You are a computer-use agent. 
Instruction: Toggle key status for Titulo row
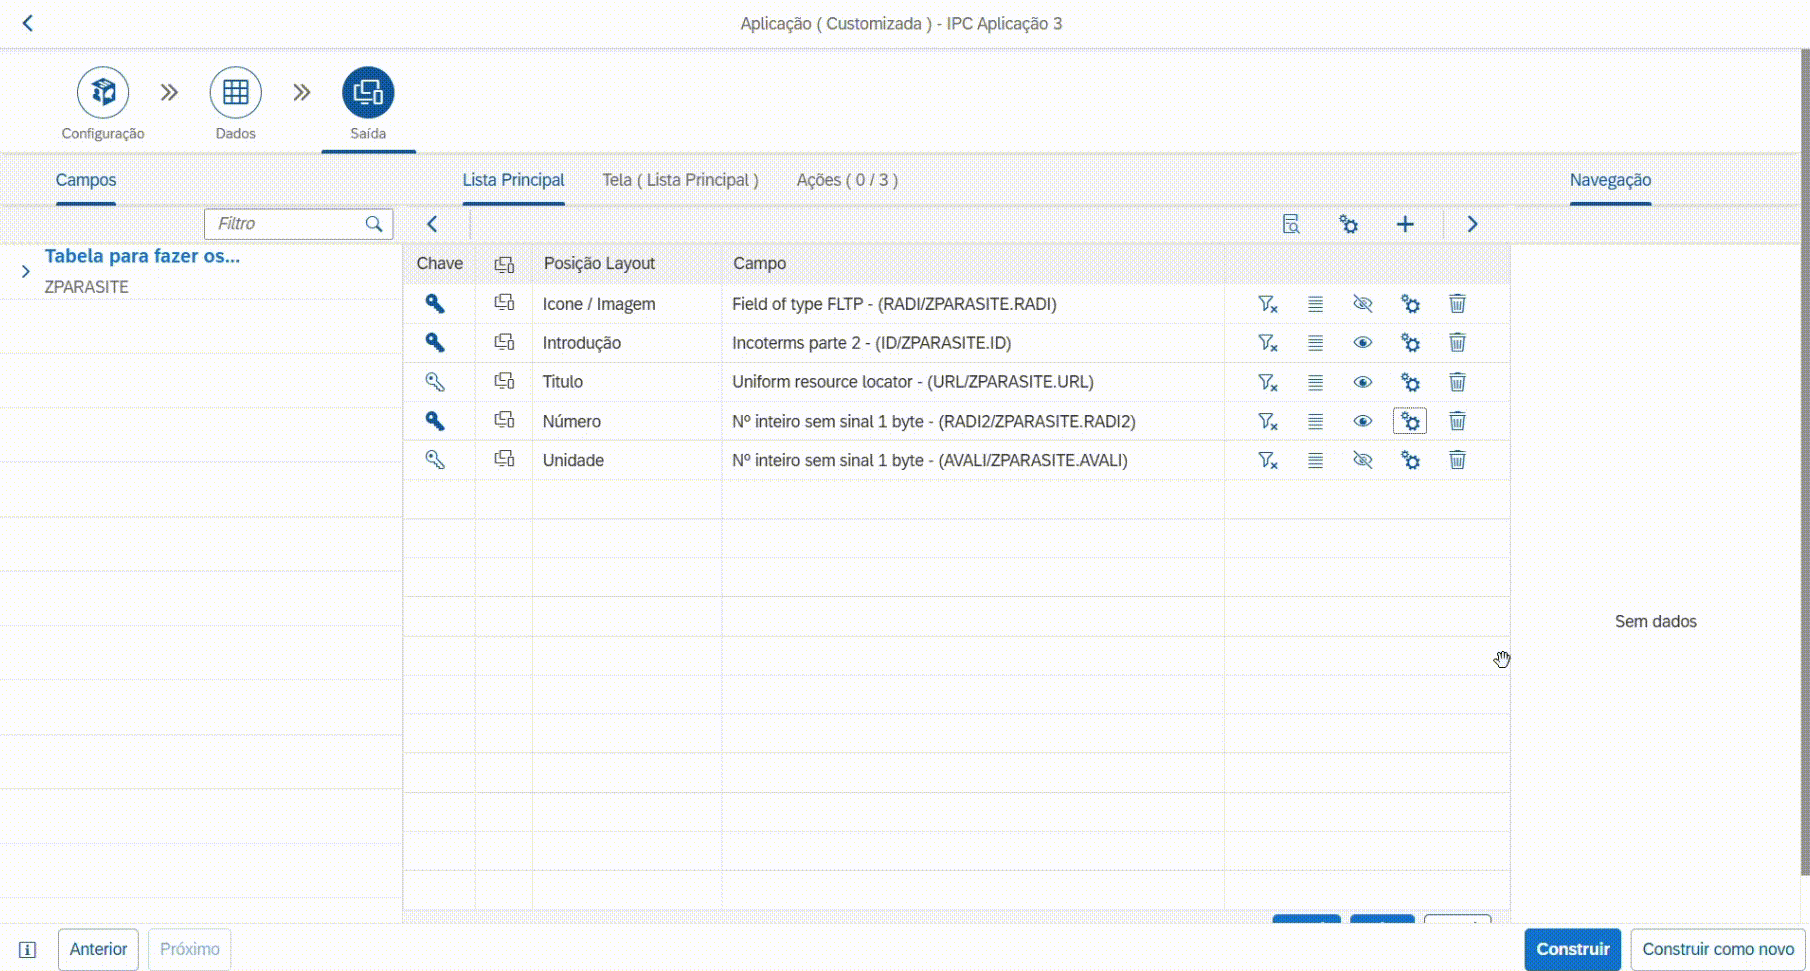(x=435, y=382)
